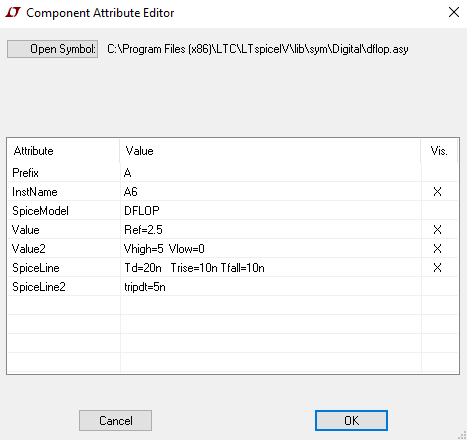Select the Prefix value field containing A
Viewport: 467px width, 440px height.
[271, 173]
